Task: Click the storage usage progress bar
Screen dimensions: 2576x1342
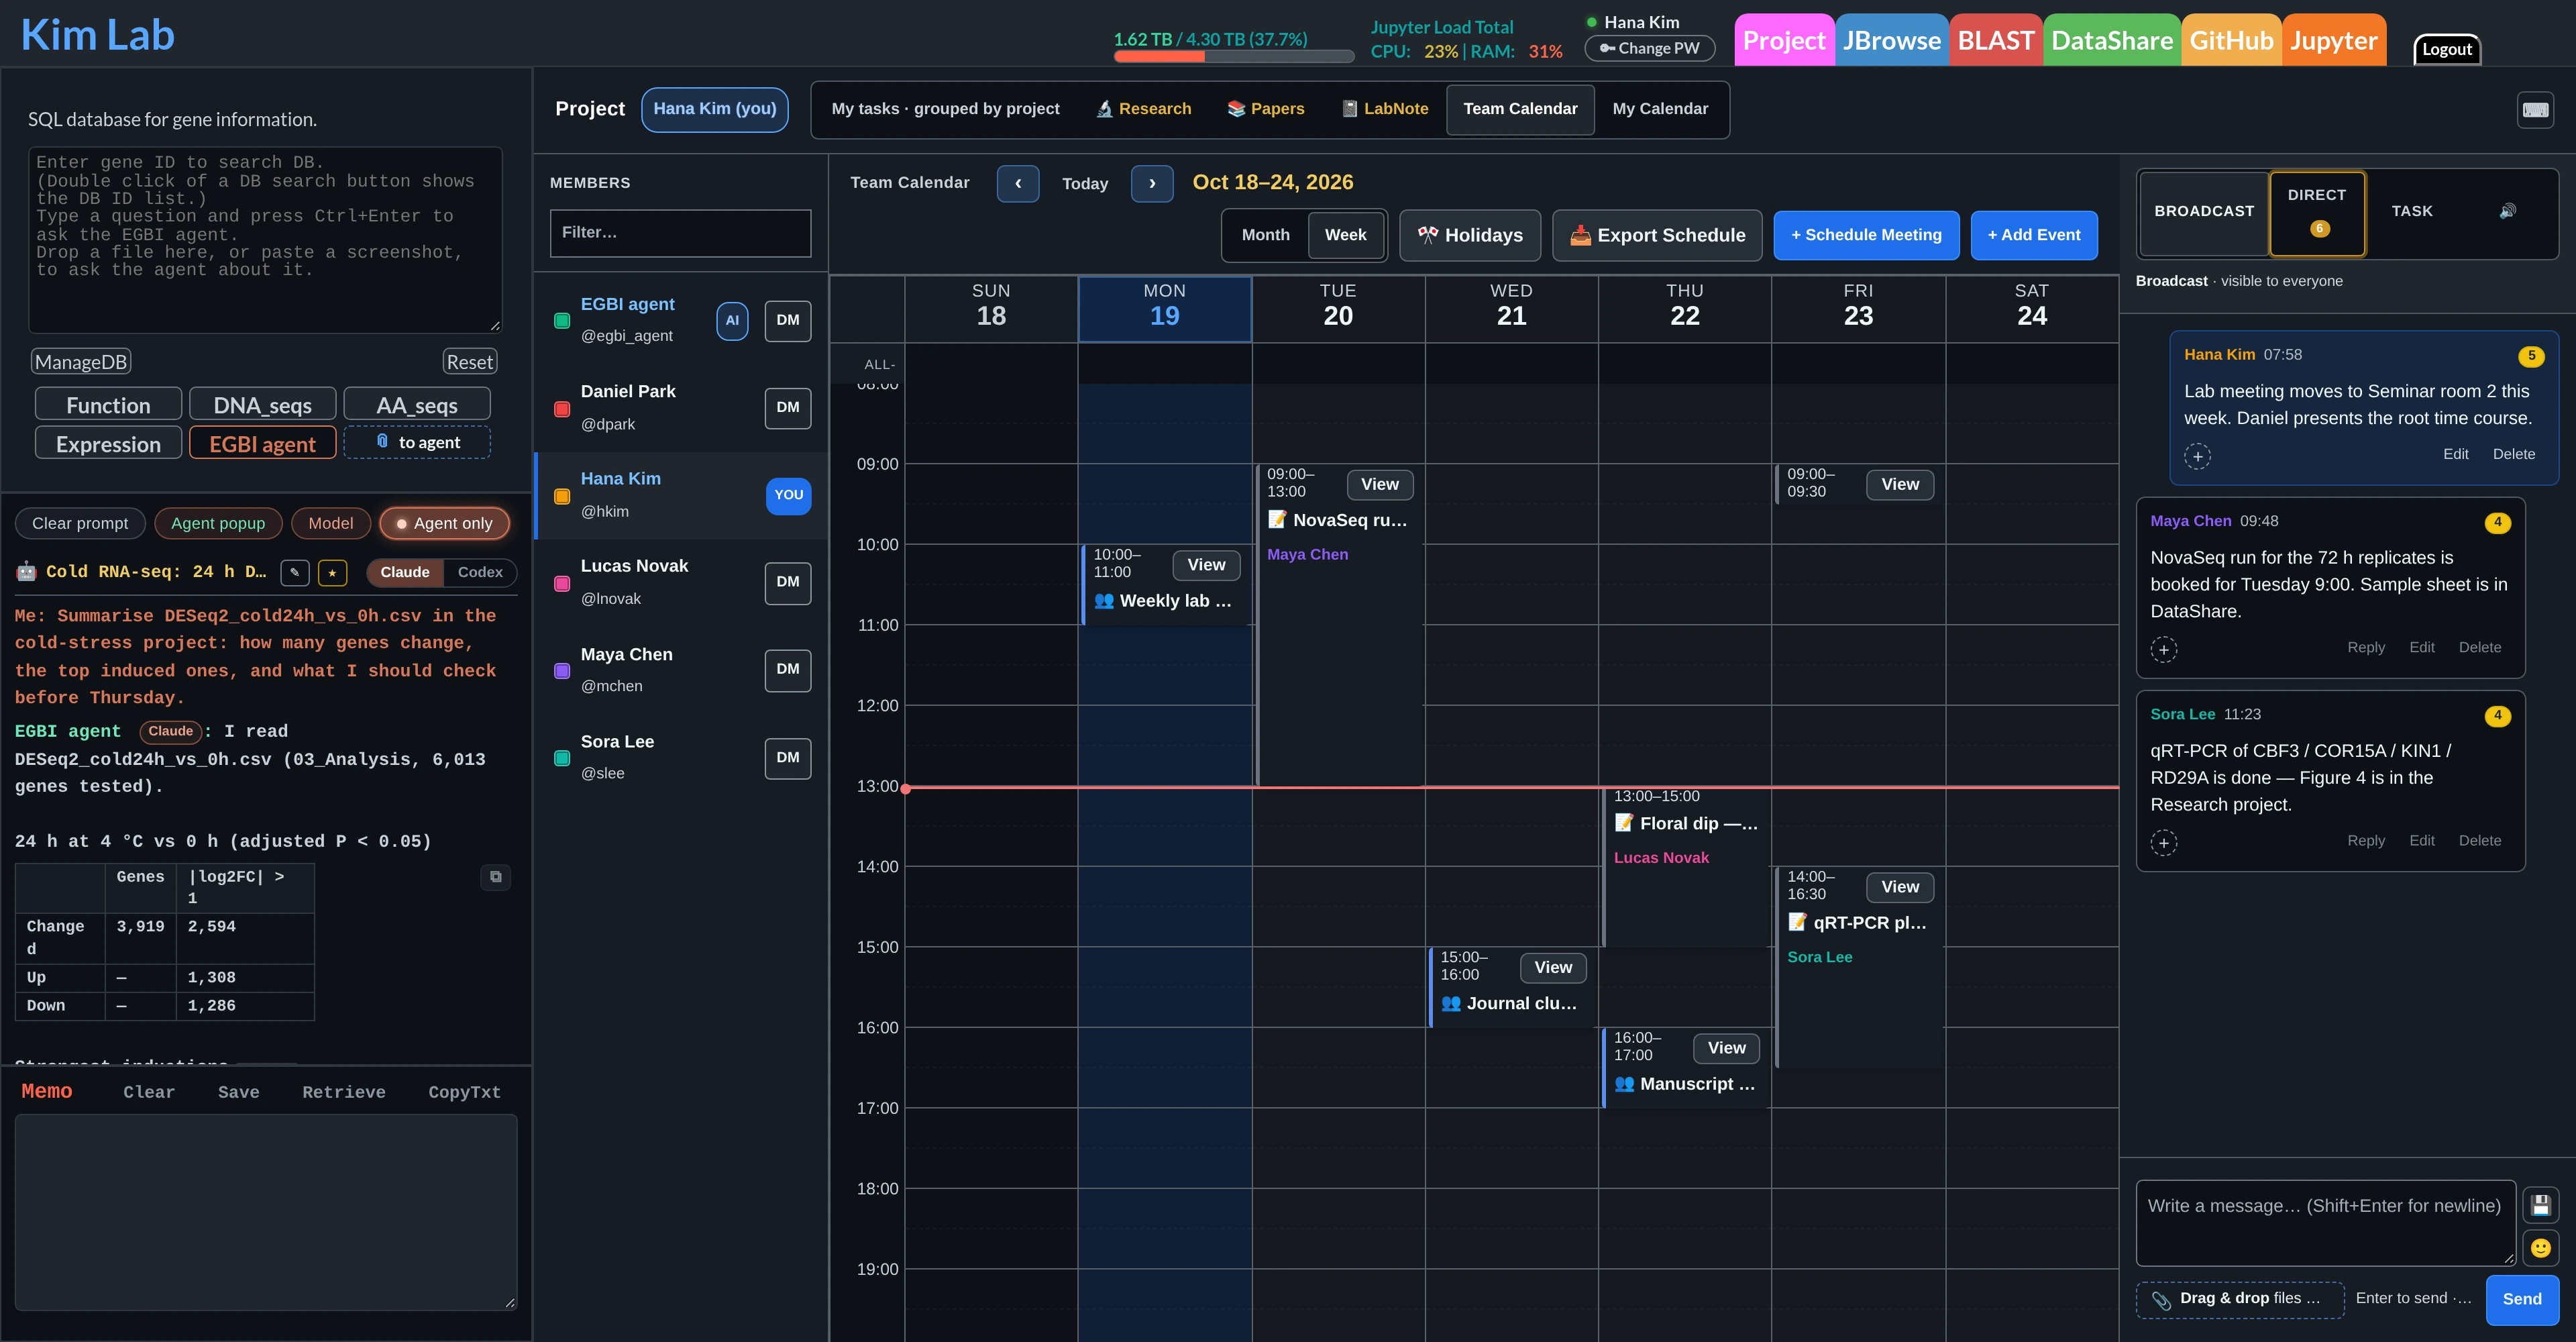Action: coord(1233,57)
